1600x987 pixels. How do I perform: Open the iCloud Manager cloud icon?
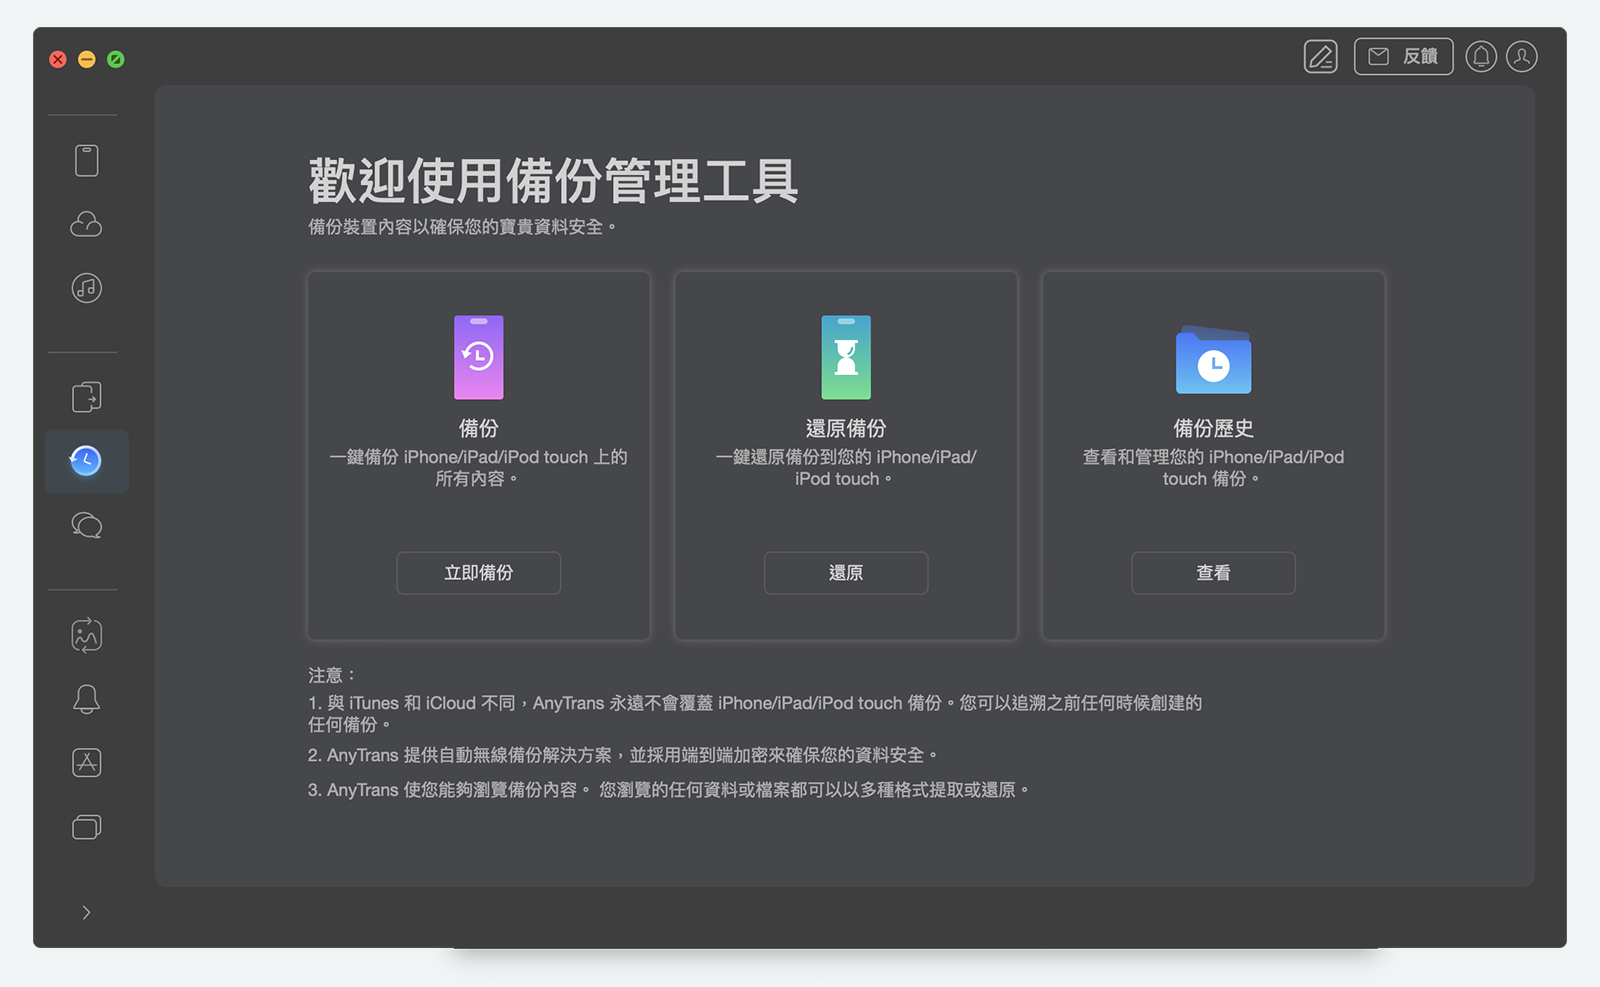tap(87, 224)
